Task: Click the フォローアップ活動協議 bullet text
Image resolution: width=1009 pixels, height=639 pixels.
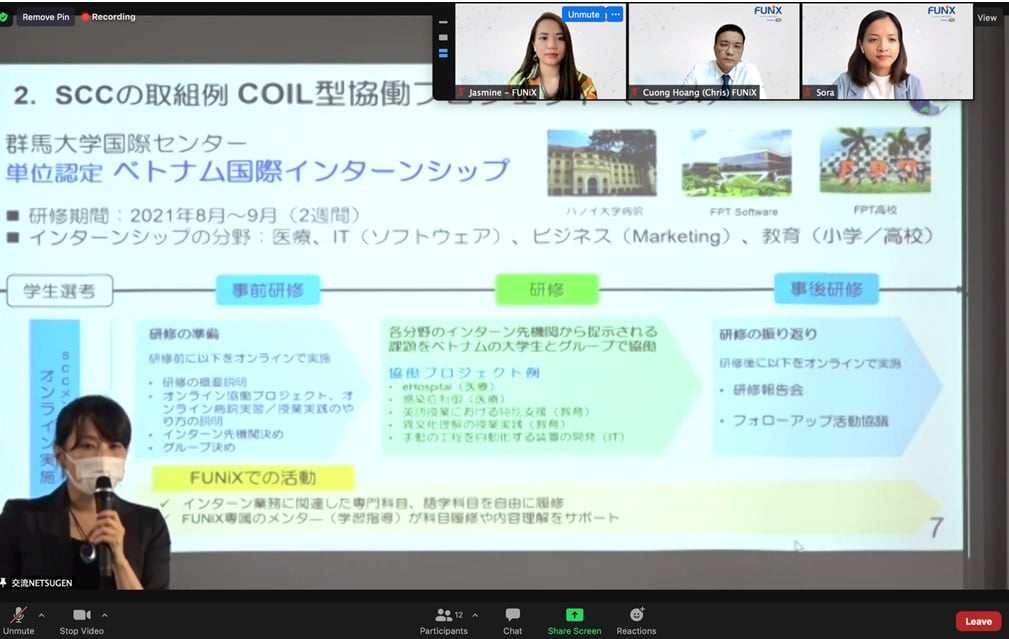Action: click(x=811, y=421)
